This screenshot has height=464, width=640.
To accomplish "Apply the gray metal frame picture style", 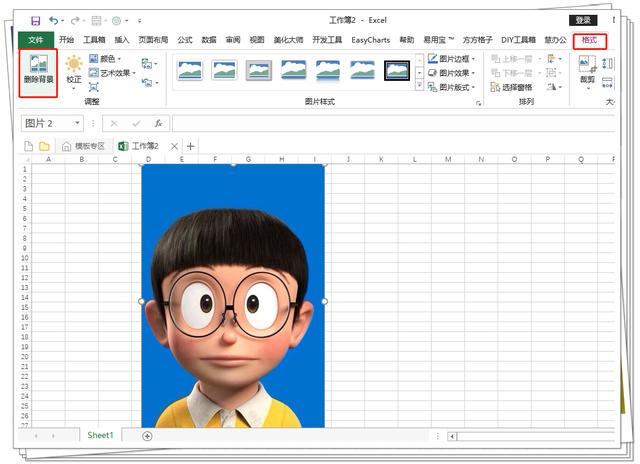I will pos(259,70).
